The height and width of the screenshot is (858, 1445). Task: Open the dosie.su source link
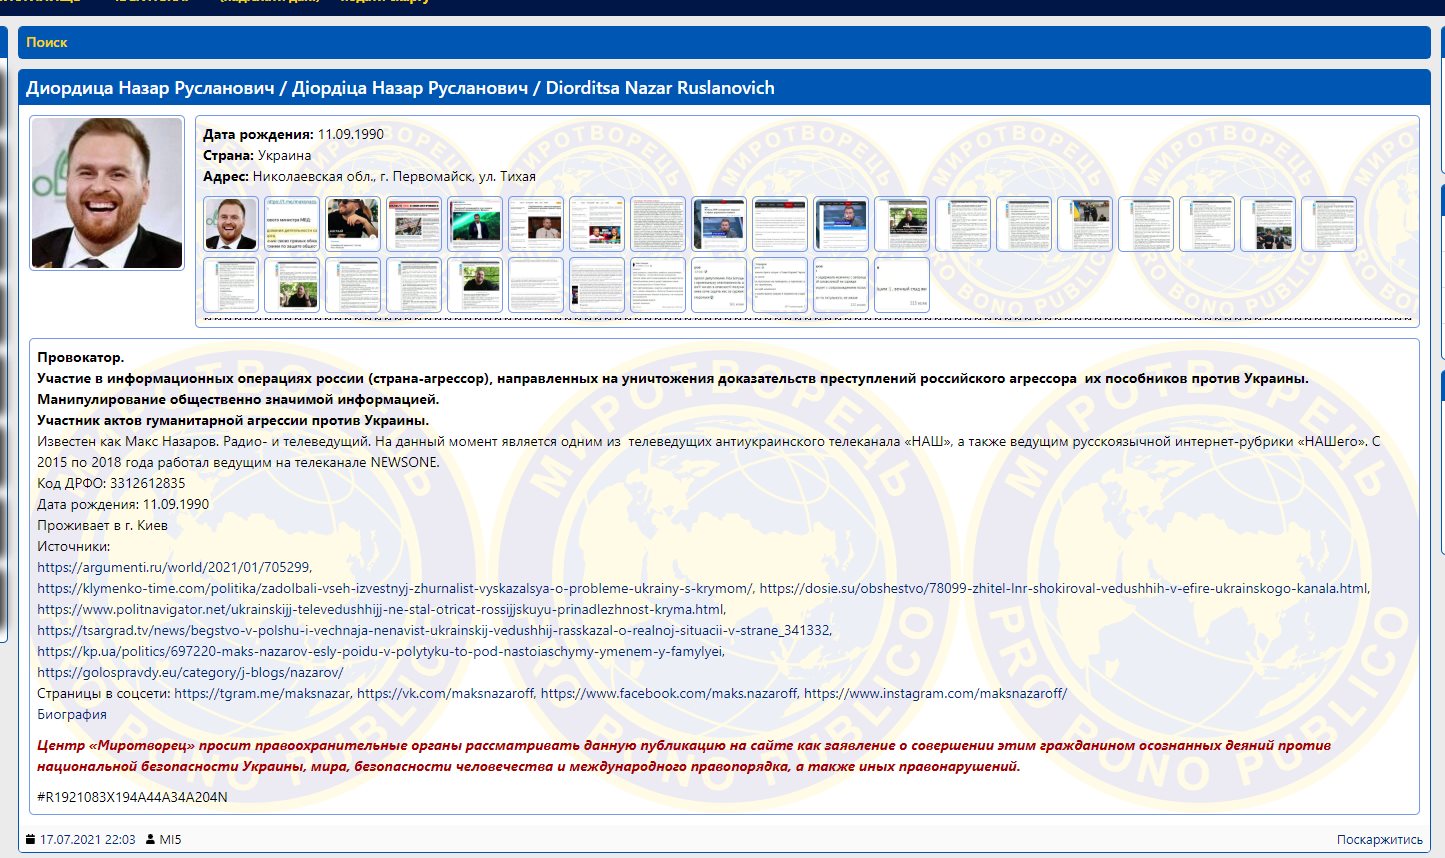tap(1064, 588)
